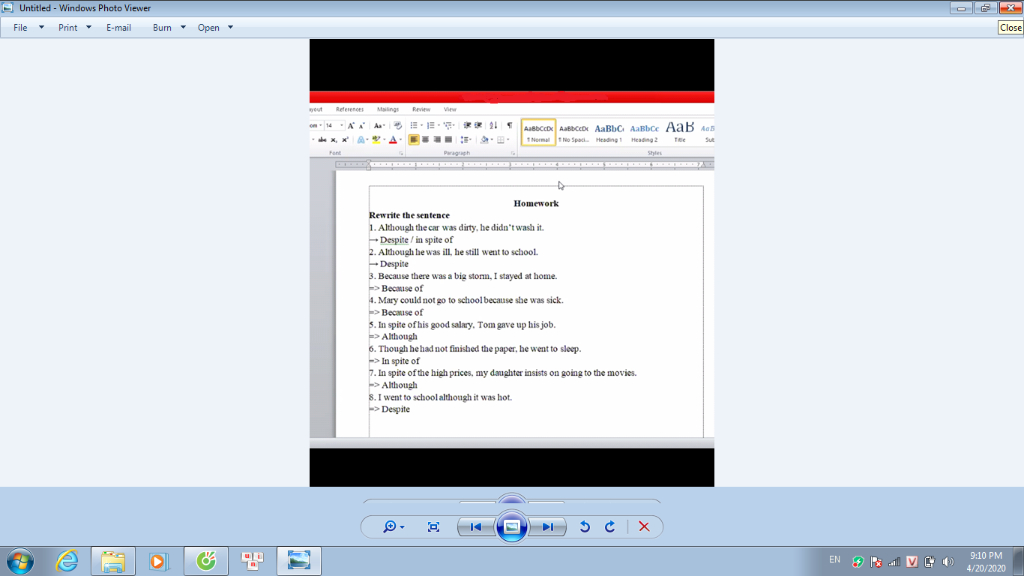
Task: Open Windows Media Player from the taskbar
Action: coord(158,561)
